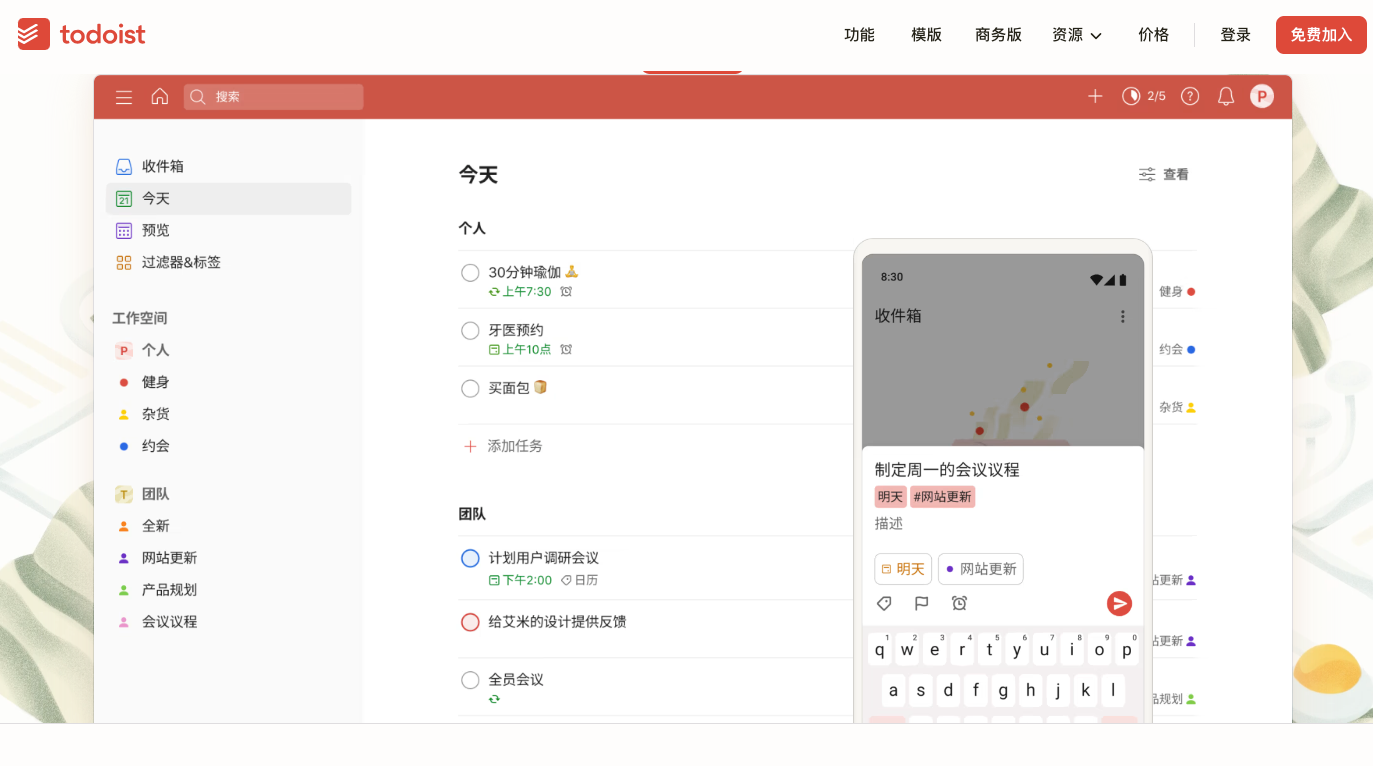Expand the 资源 dropdown in top navigation
This screenshot has height=766, width=1373.
1077,35
